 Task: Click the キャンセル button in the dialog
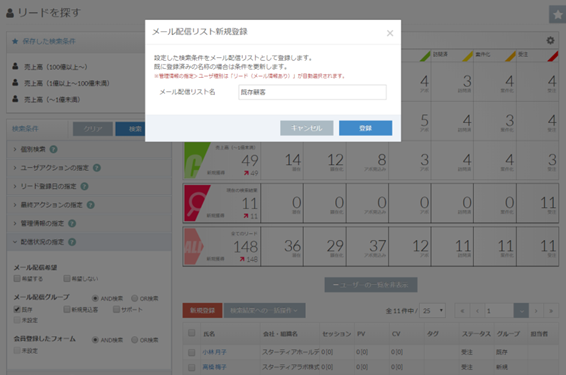(306, 128)
